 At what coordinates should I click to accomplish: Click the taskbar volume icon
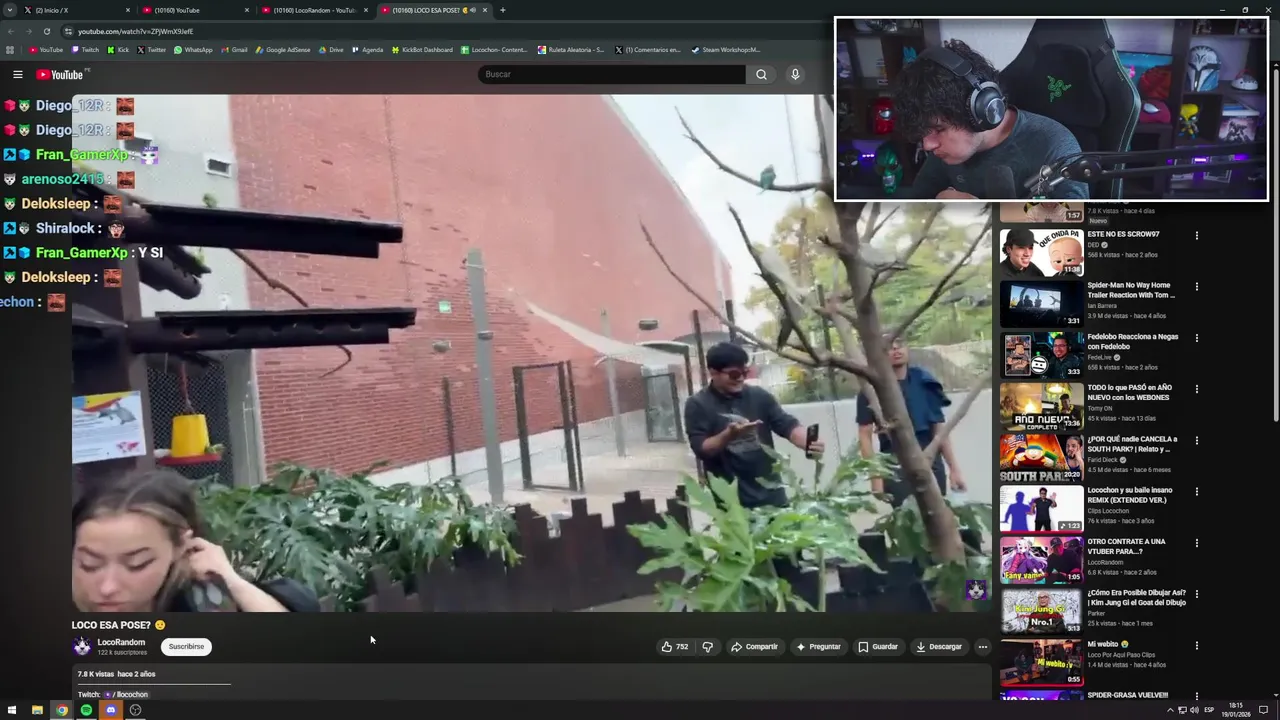click(1194, 710)
